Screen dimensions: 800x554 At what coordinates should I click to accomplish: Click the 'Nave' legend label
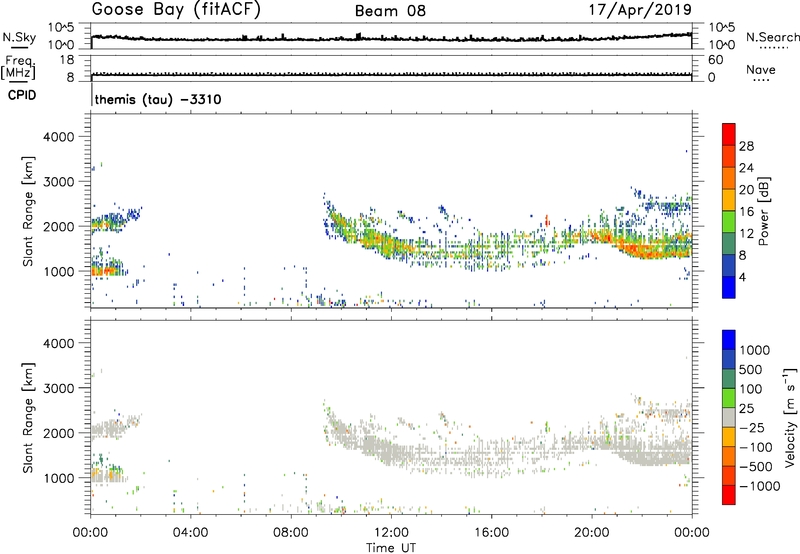click(x=760, y=69)
